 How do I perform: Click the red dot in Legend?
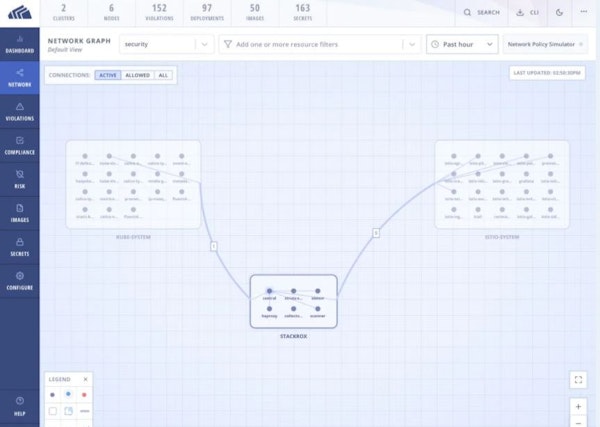[x=84, y=395]
